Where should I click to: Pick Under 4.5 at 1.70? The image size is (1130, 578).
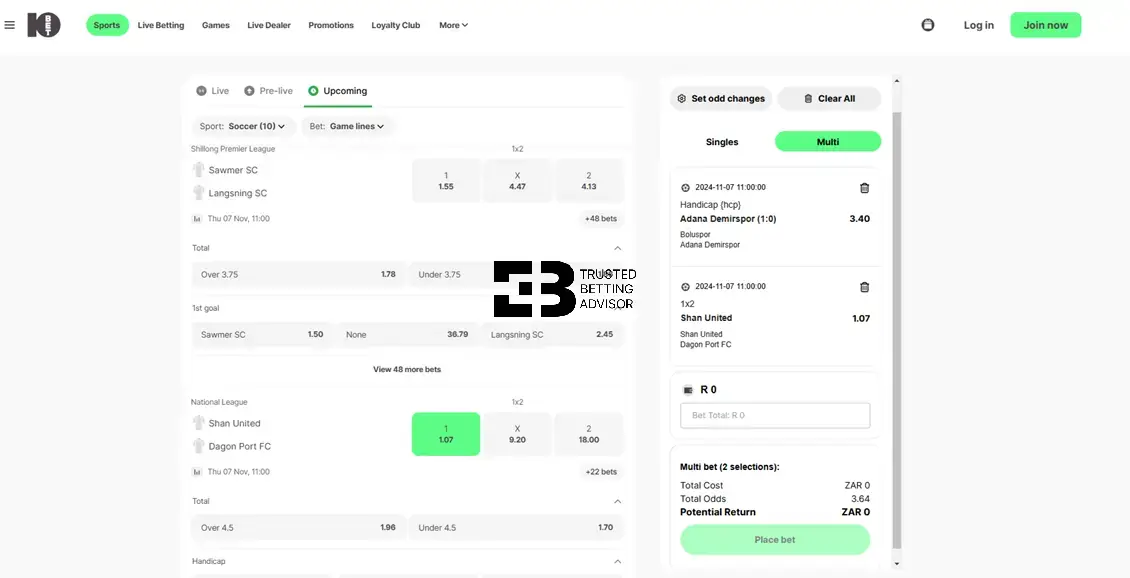pyautogui.click(x=516, y=528)
